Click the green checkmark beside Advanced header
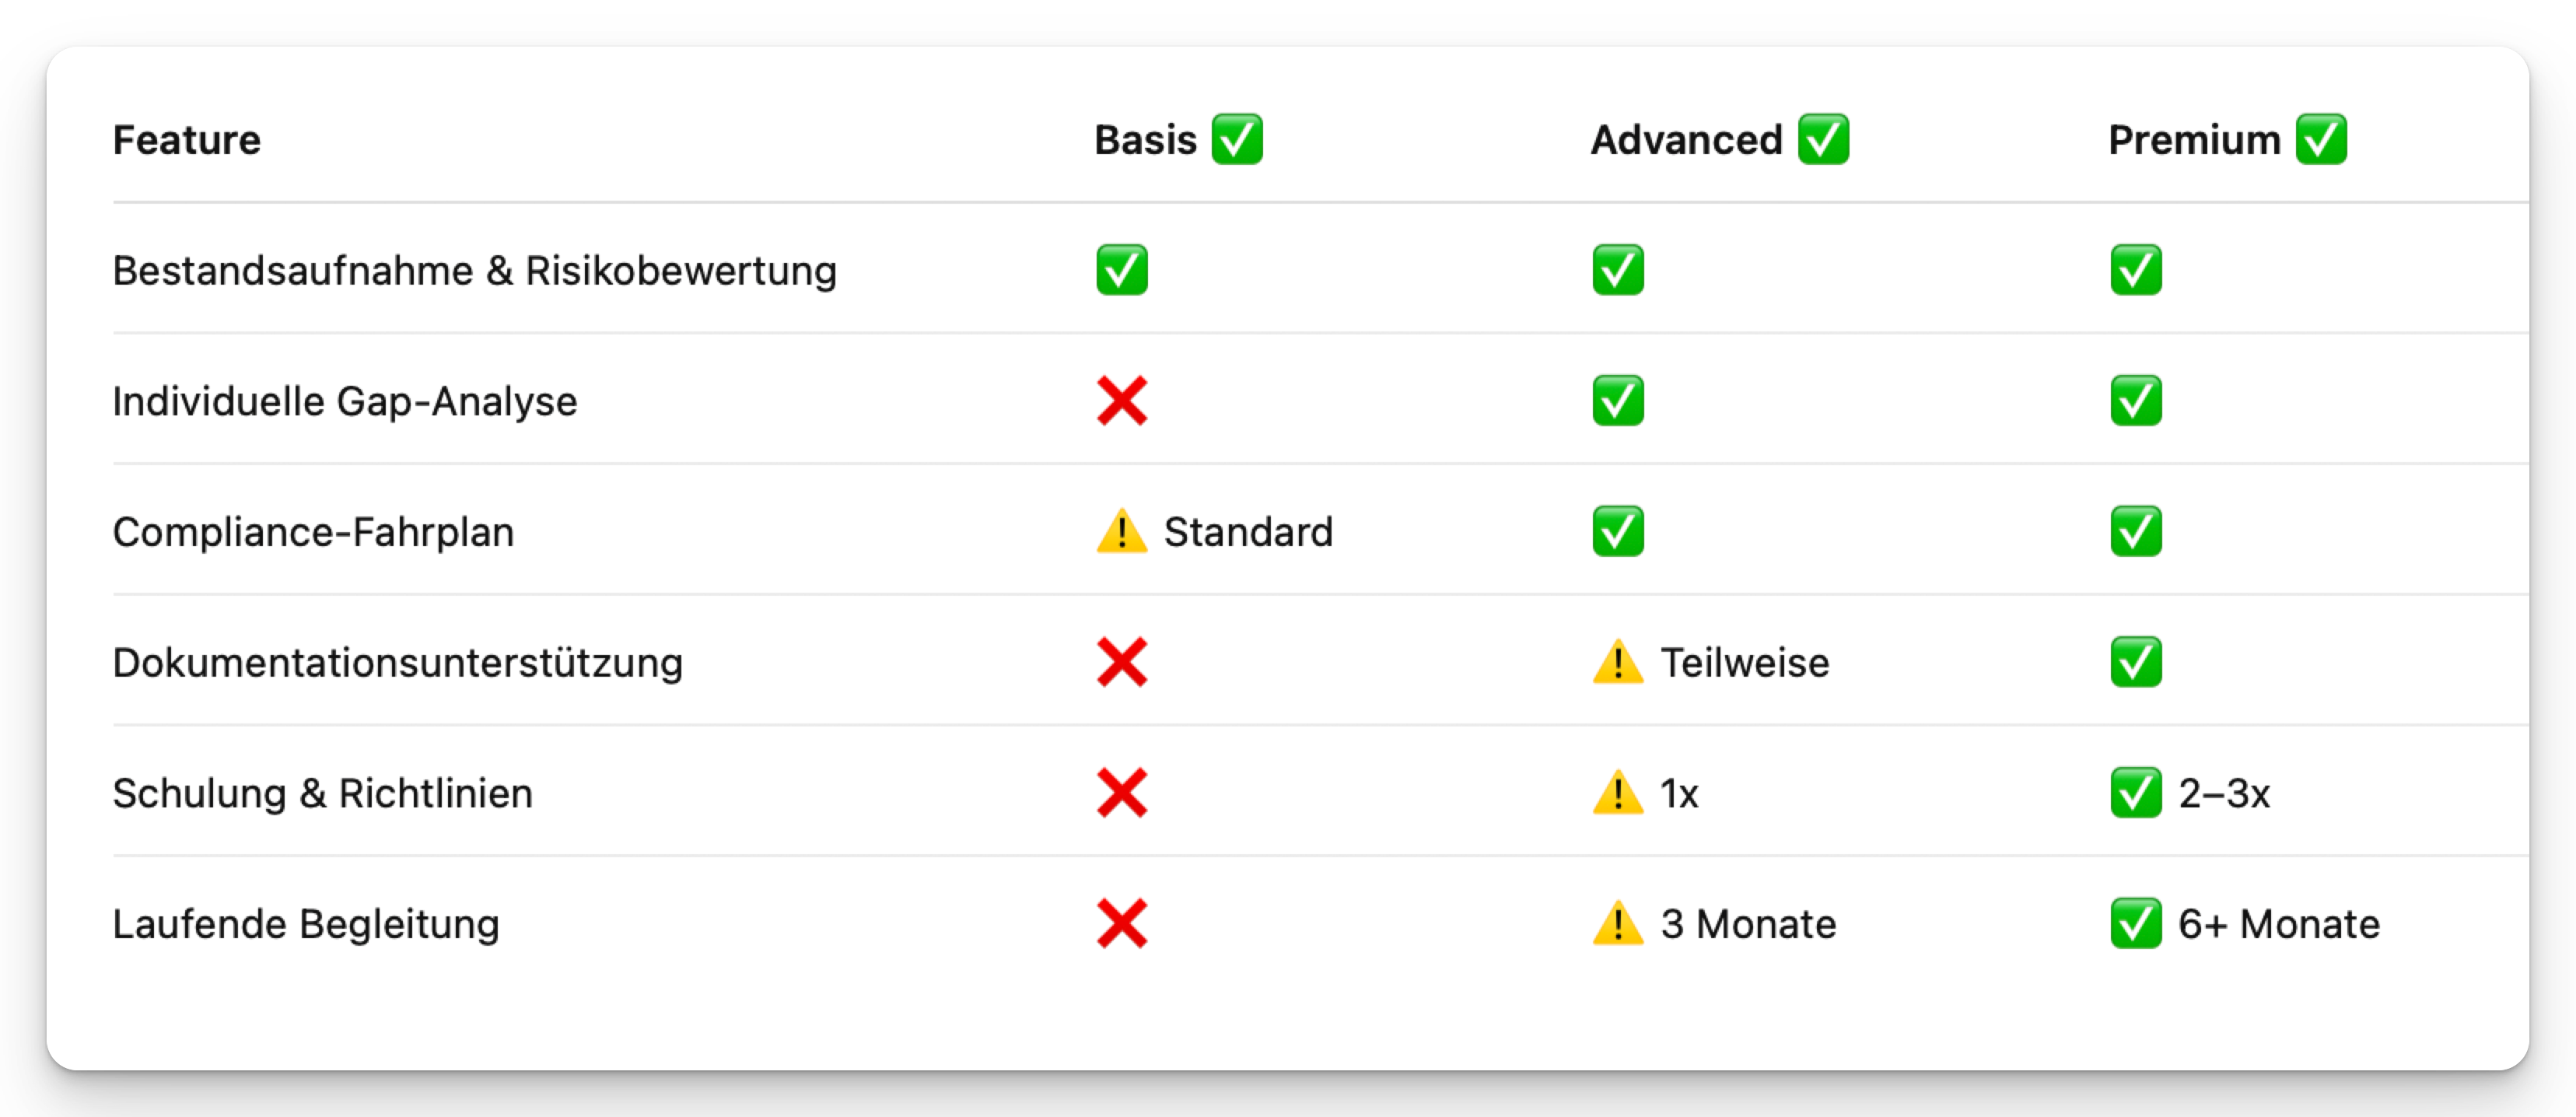Image resolution: width=2576 pixels, height=1117 pixels. point(1823,139)
